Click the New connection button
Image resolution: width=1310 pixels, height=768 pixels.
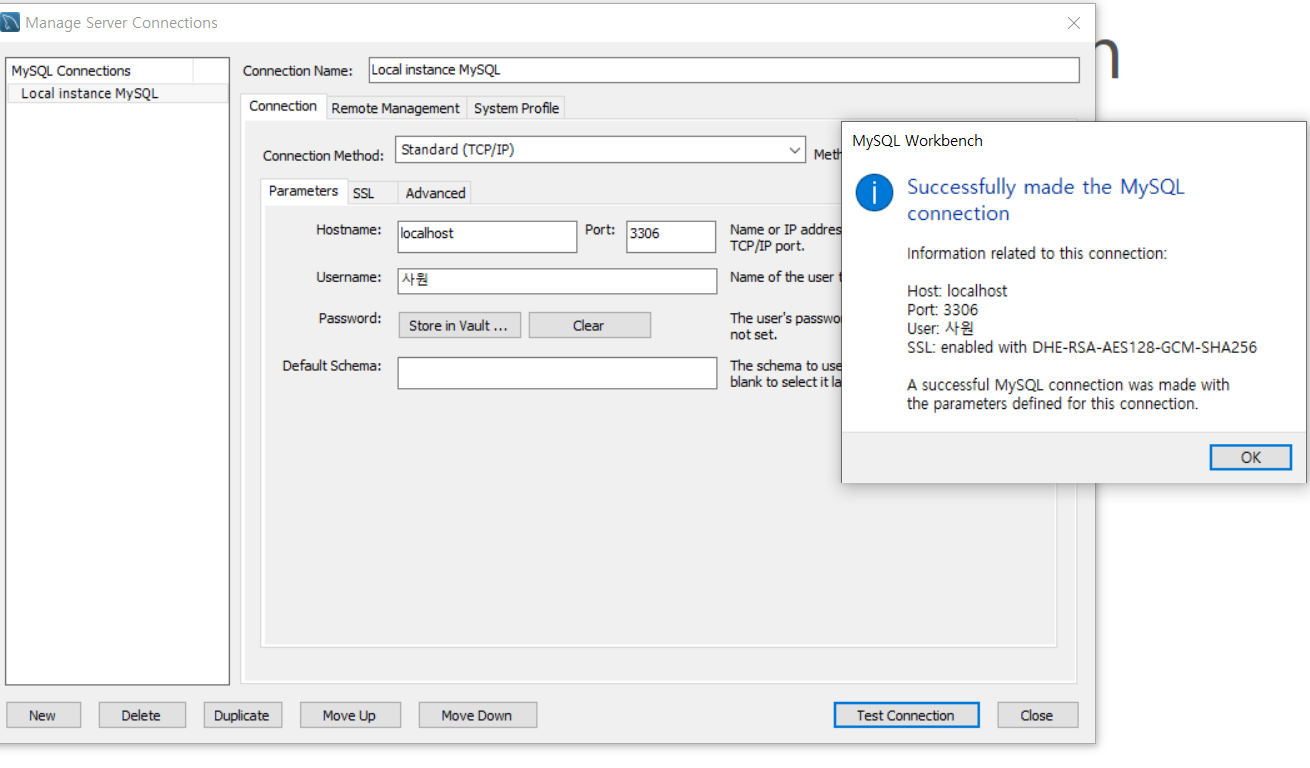point(42,715)
